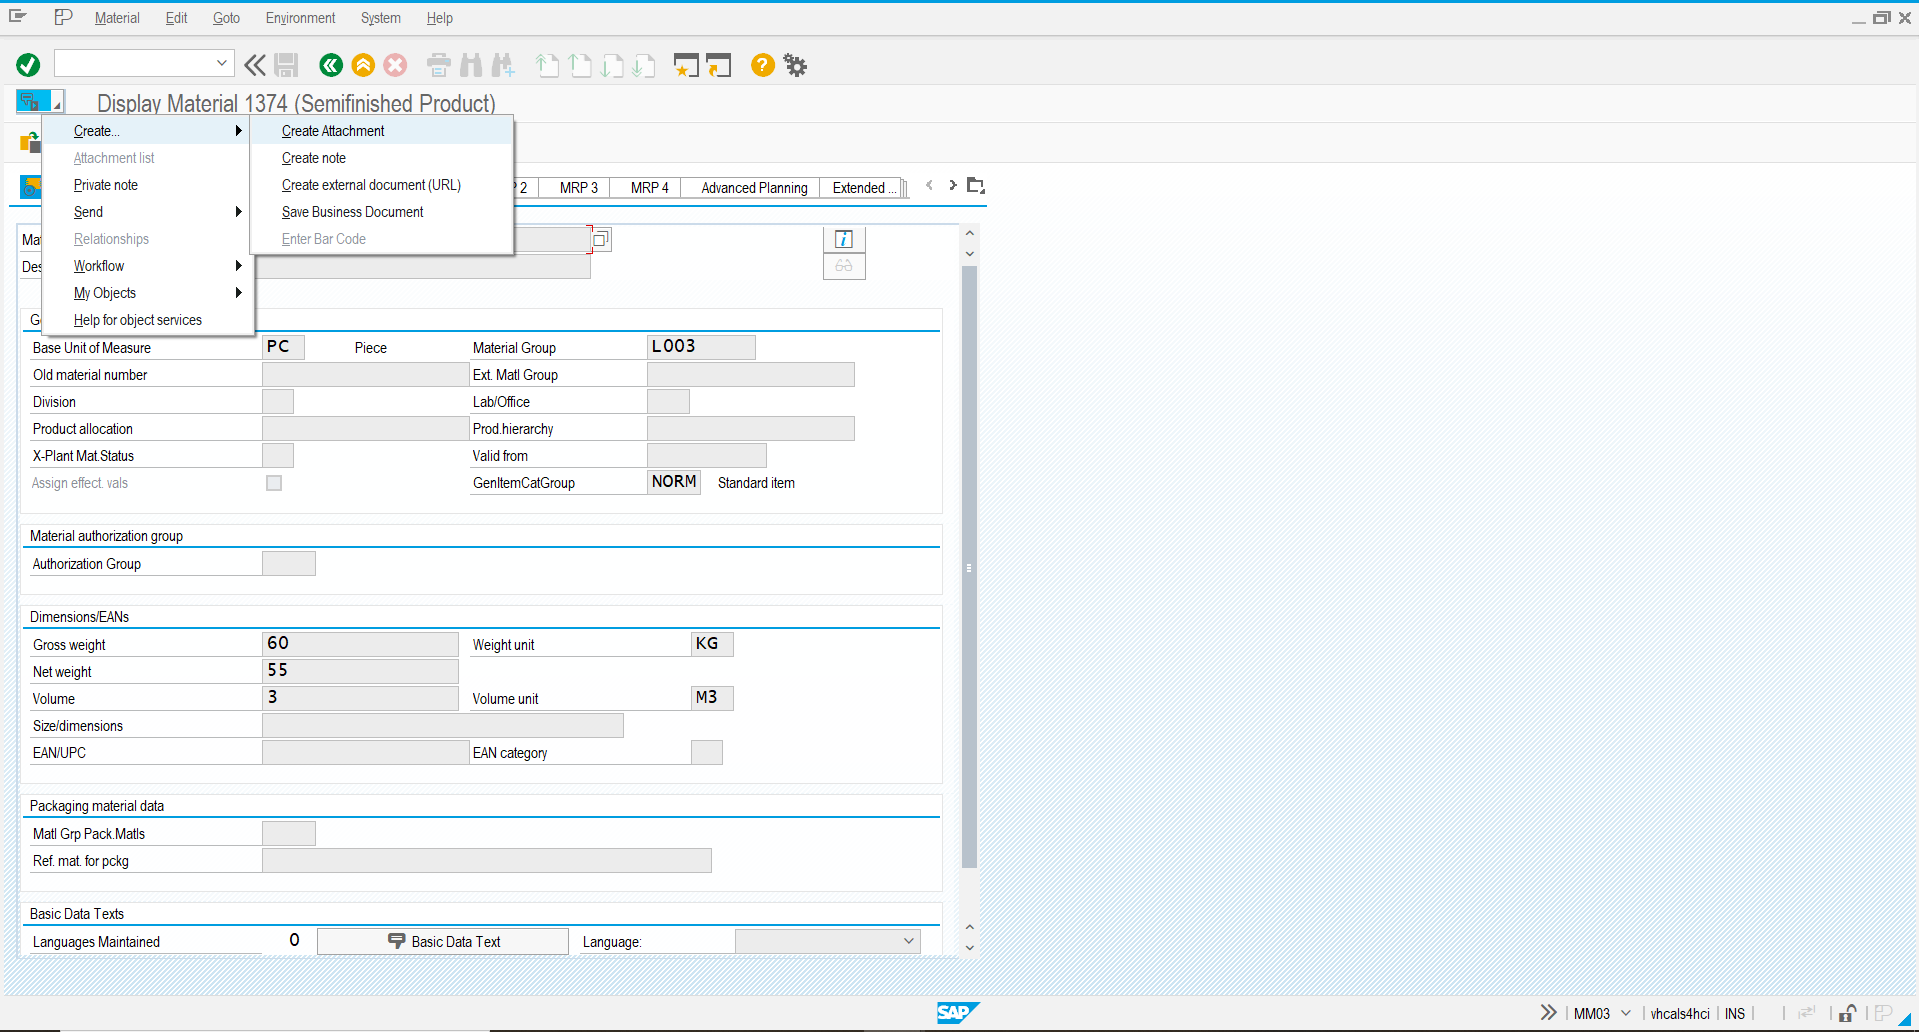The height and width of the screenshot is (1032, 1919).
Task: Open the Environment menu
Action: coord(300,17)
